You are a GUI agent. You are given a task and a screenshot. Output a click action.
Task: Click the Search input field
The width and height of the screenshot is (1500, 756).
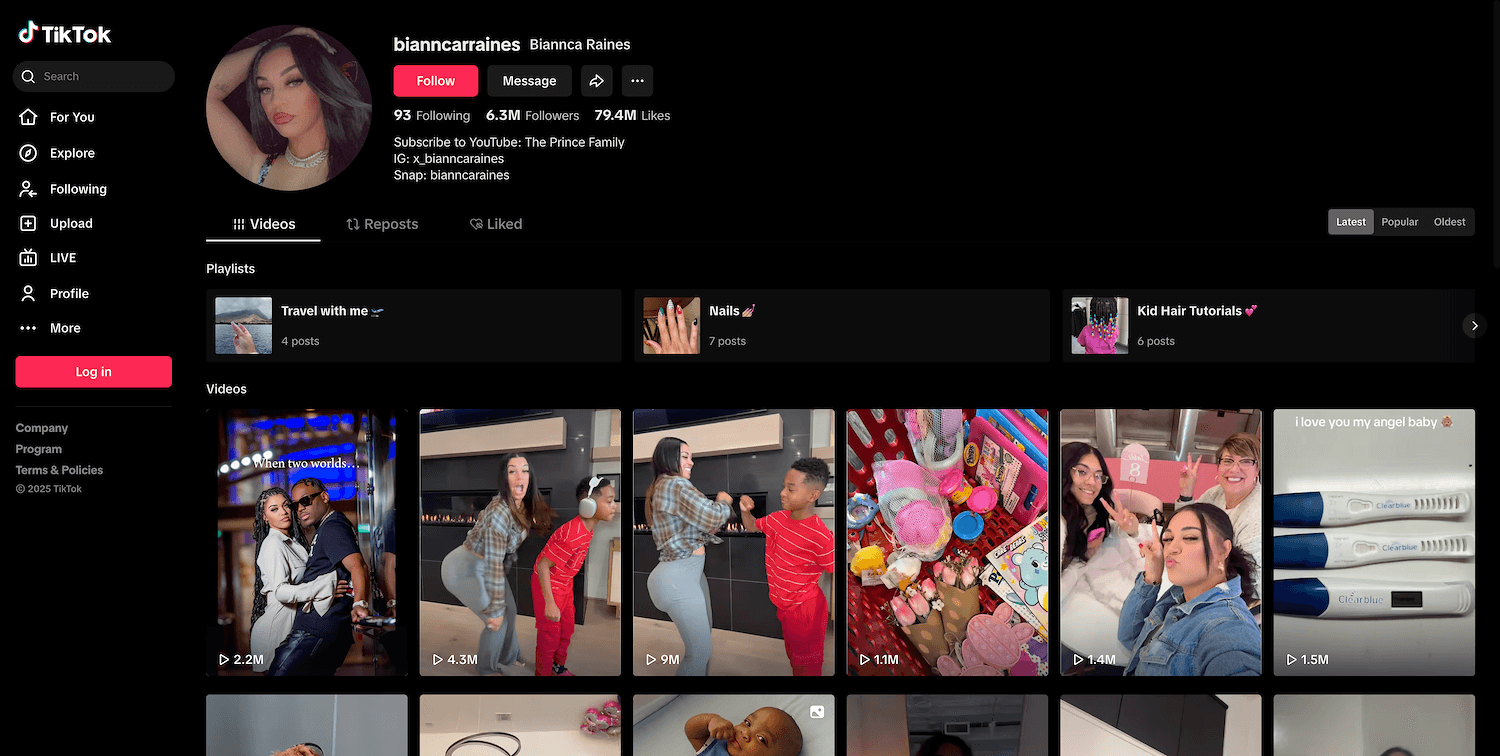(100, 76)
